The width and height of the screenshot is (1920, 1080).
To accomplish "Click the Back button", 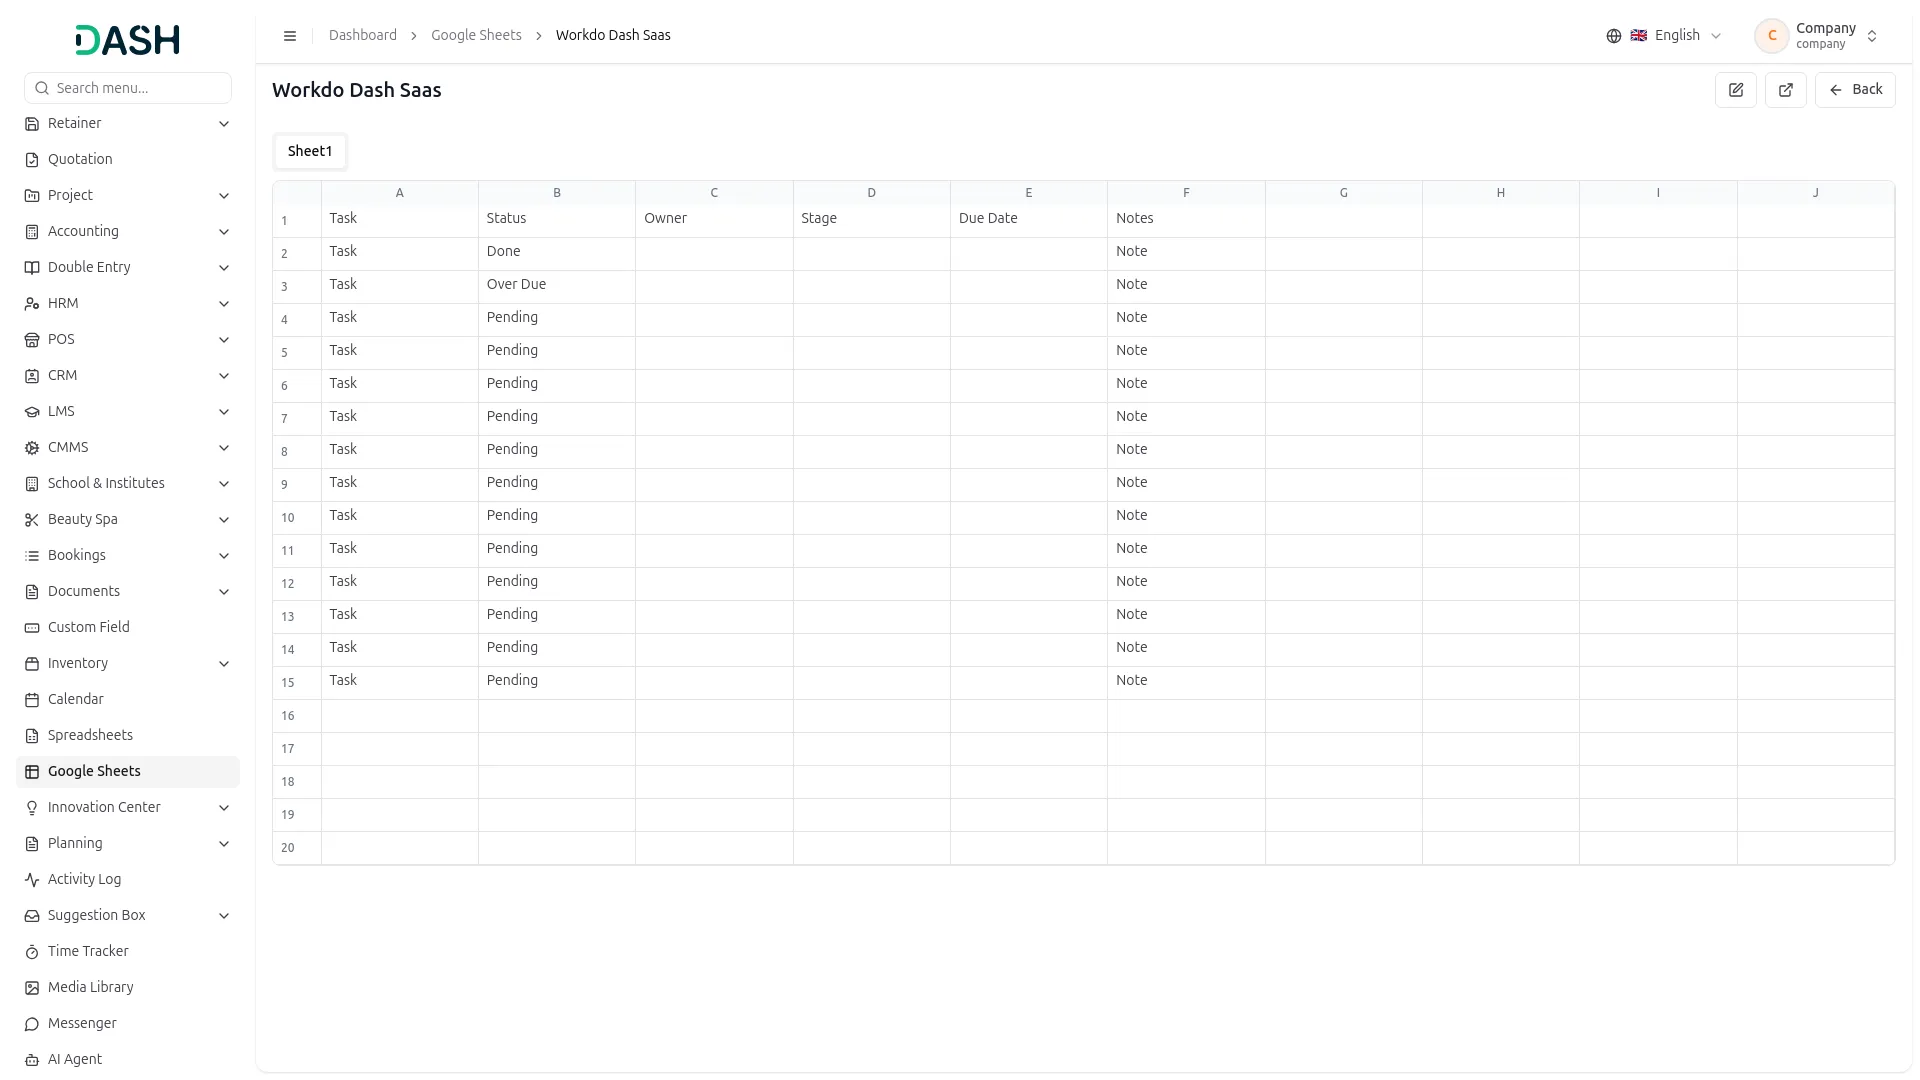I will coord(1855,90).
